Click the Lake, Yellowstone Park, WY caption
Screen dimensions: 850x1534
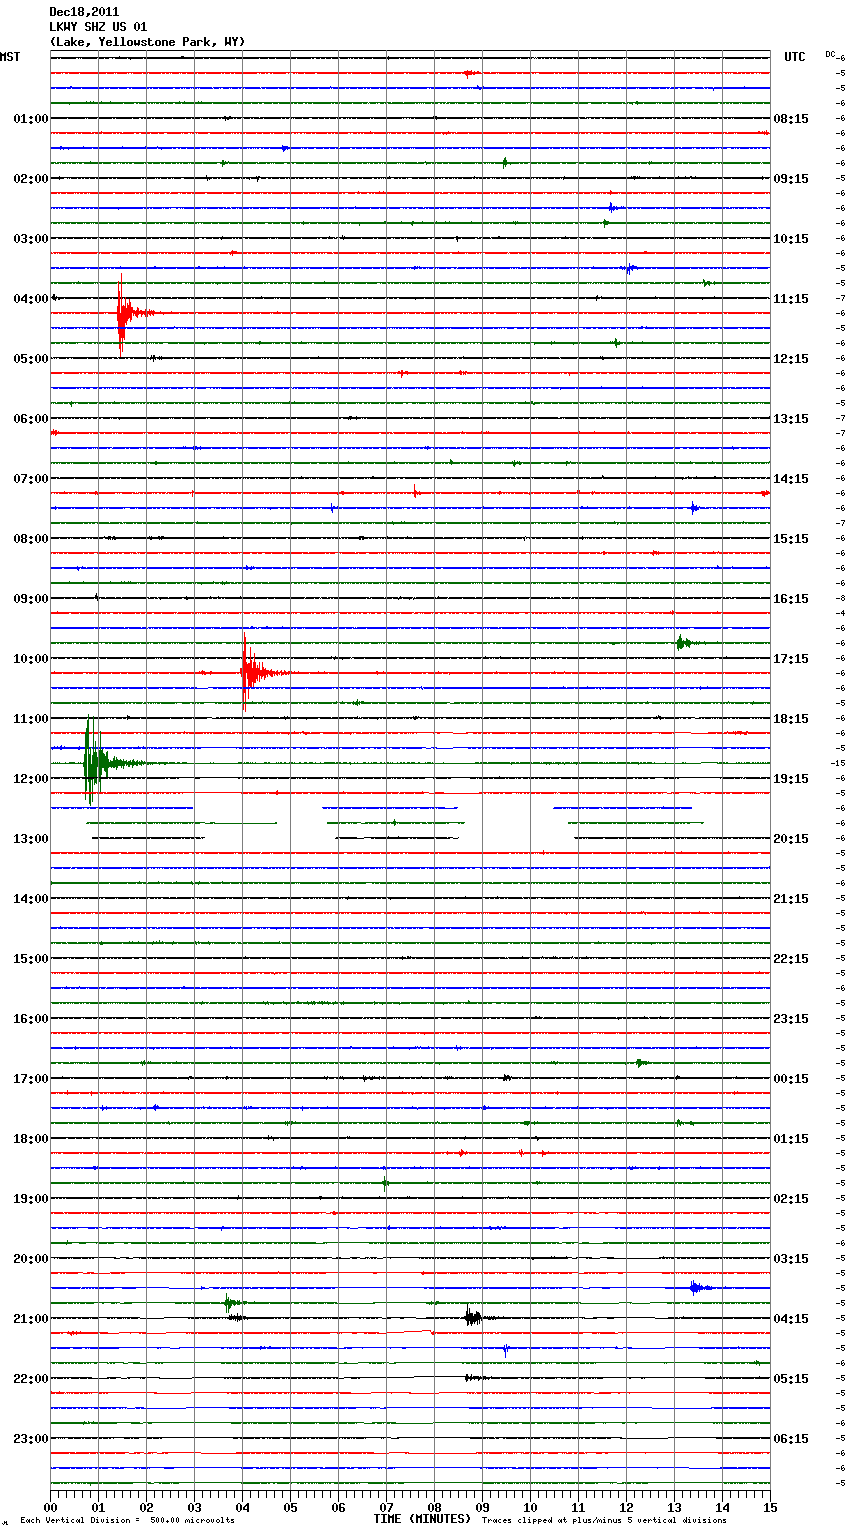[147, 42]
